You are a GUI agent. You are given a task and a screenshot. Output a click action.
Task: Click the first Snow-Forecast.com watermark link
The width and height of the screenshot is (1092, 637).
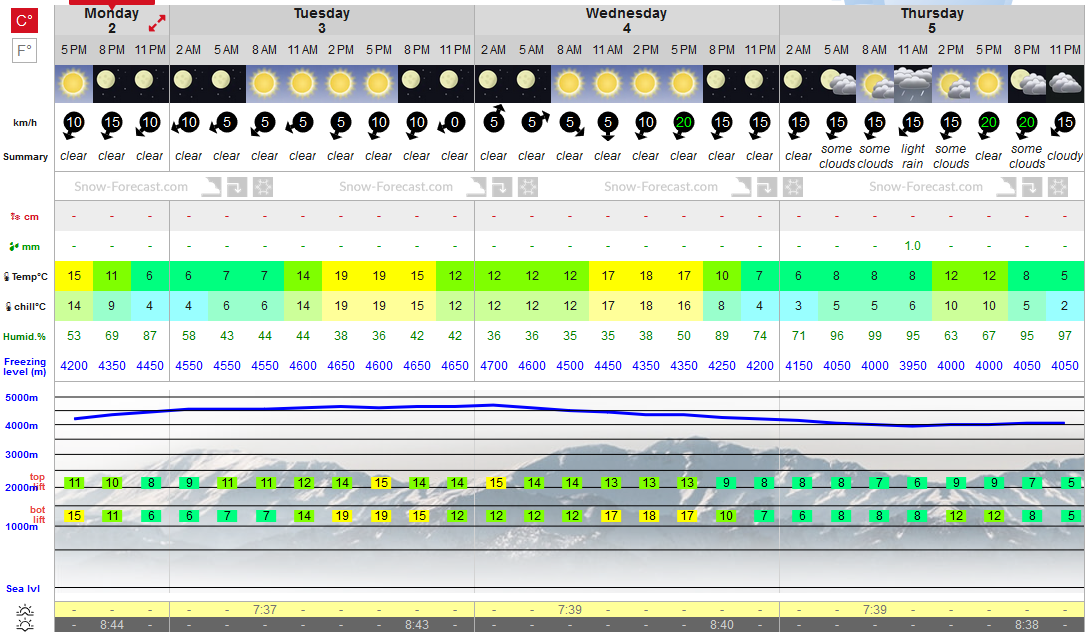click(x=131, y=187)
